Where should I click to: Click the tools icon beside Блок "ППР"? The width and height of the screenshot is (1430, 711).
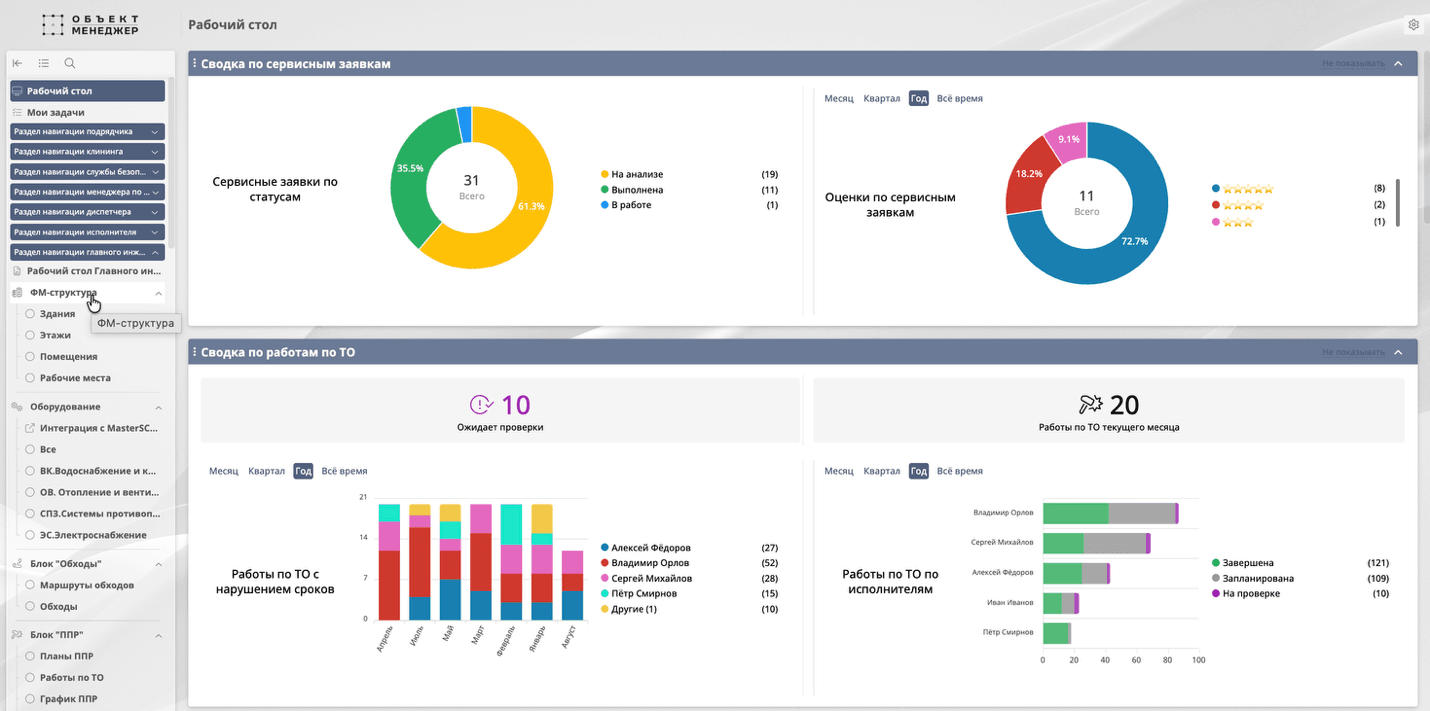coord(17,635)
